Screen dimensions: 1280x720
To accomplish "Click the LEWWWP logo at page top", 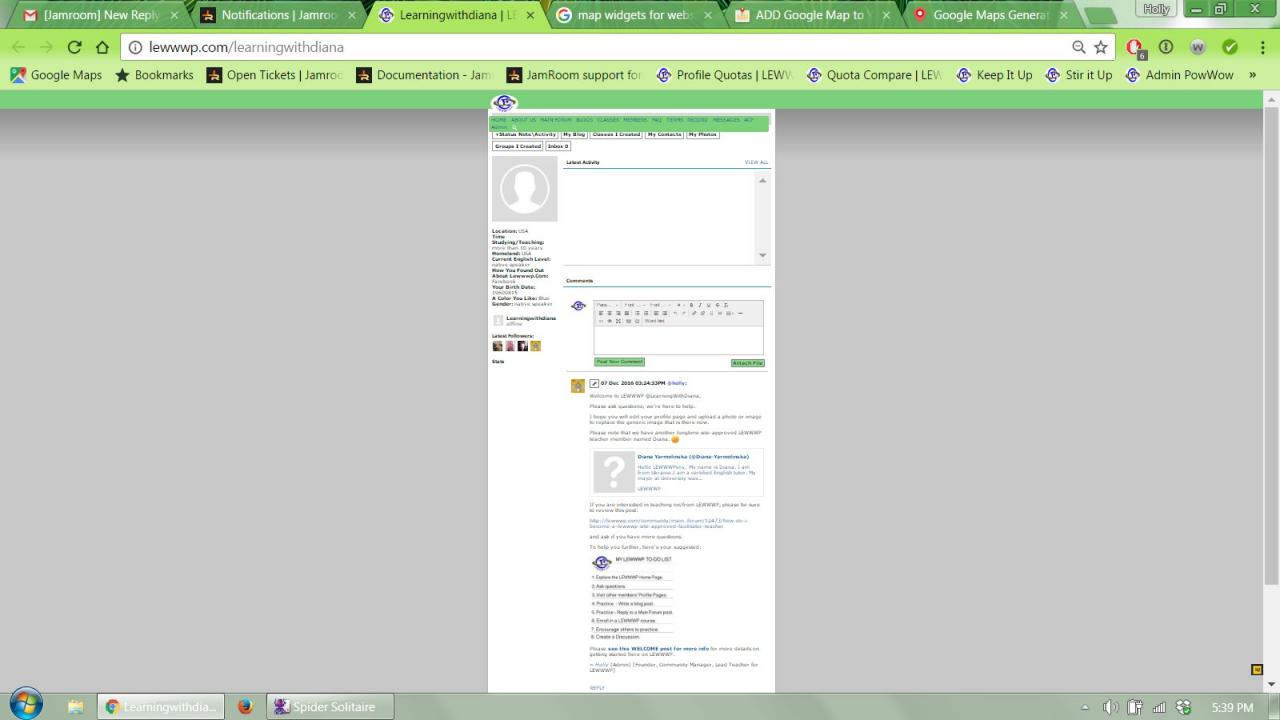I will (x=505, y=103).
